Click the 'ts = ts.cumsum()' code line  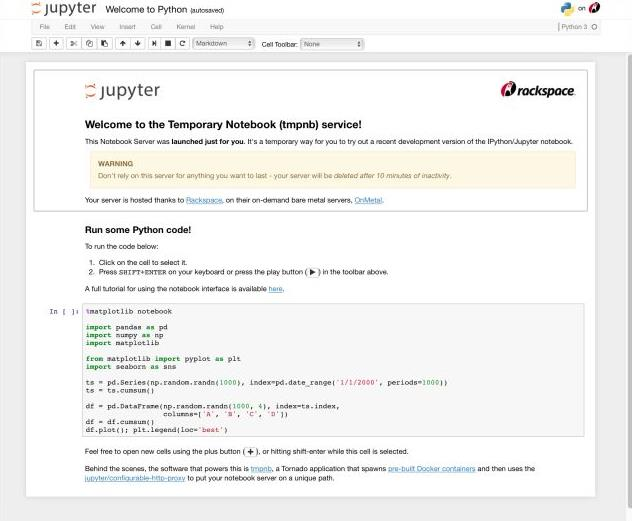click(120, 390)
